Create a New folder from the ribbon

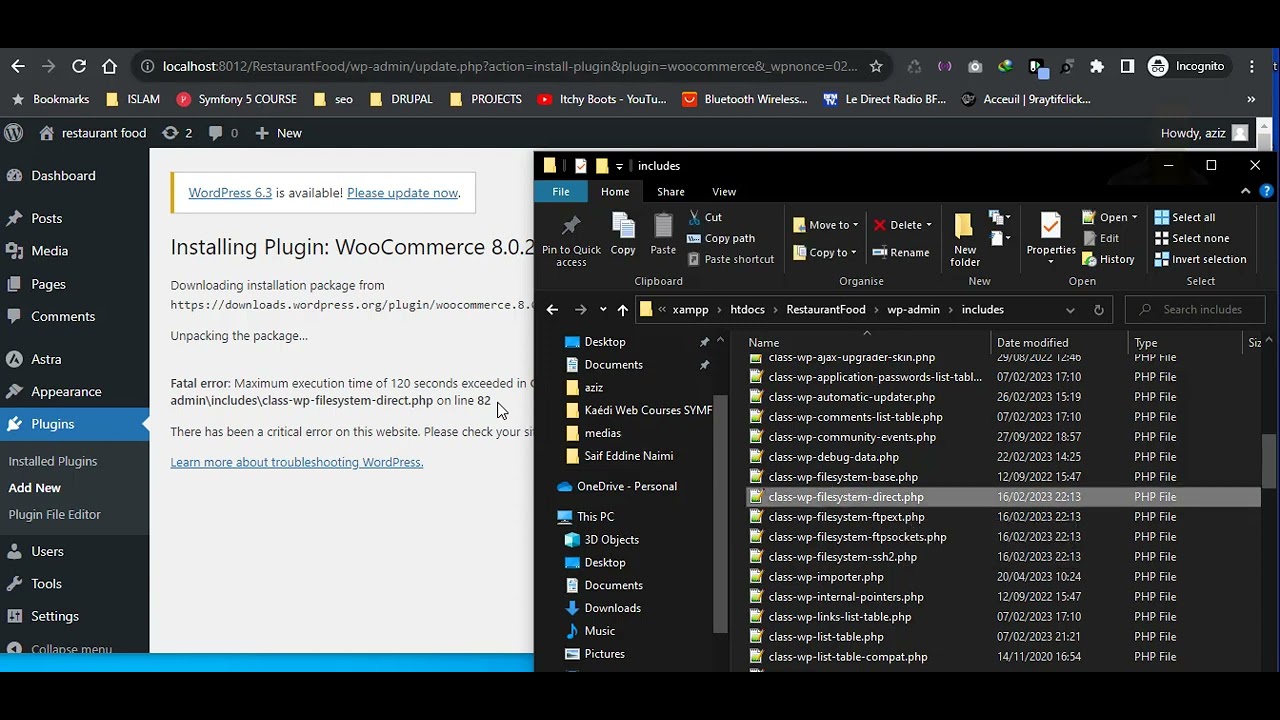click(x=965, y=240)
